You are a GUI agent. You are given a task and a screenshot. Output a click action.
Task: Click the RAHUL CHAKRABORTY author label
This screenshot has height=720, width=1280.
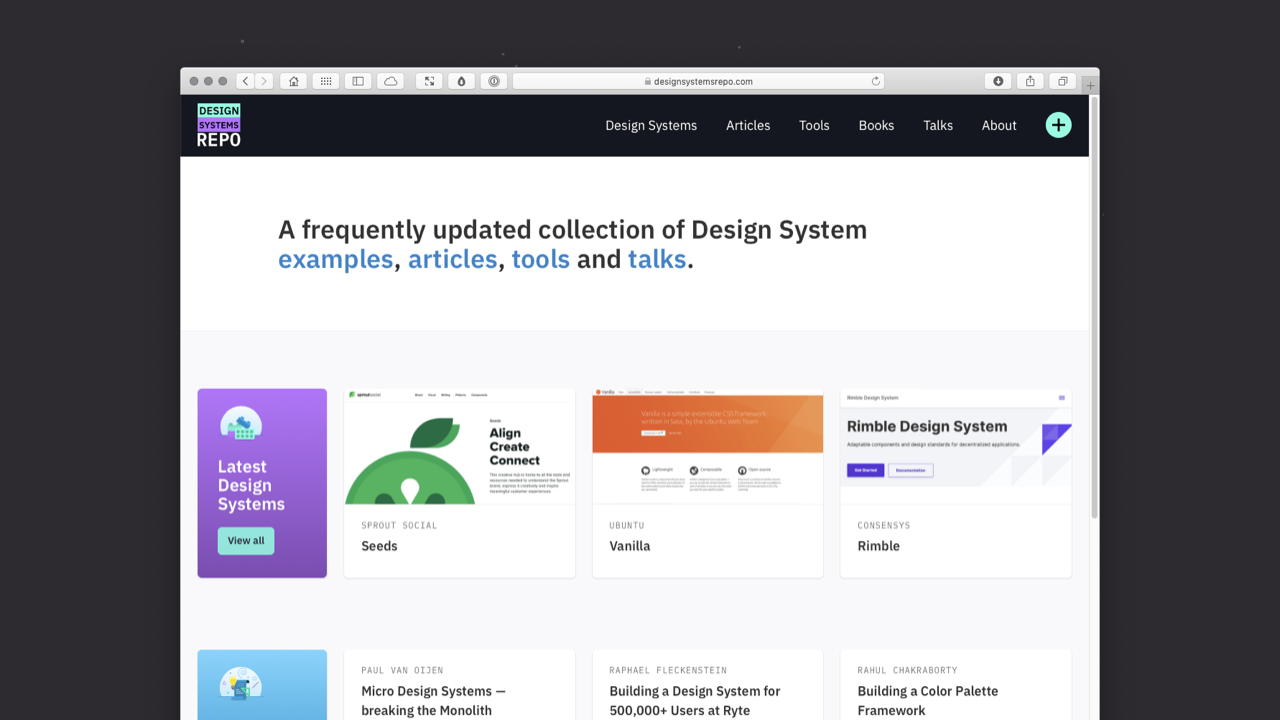pos(907,670)
